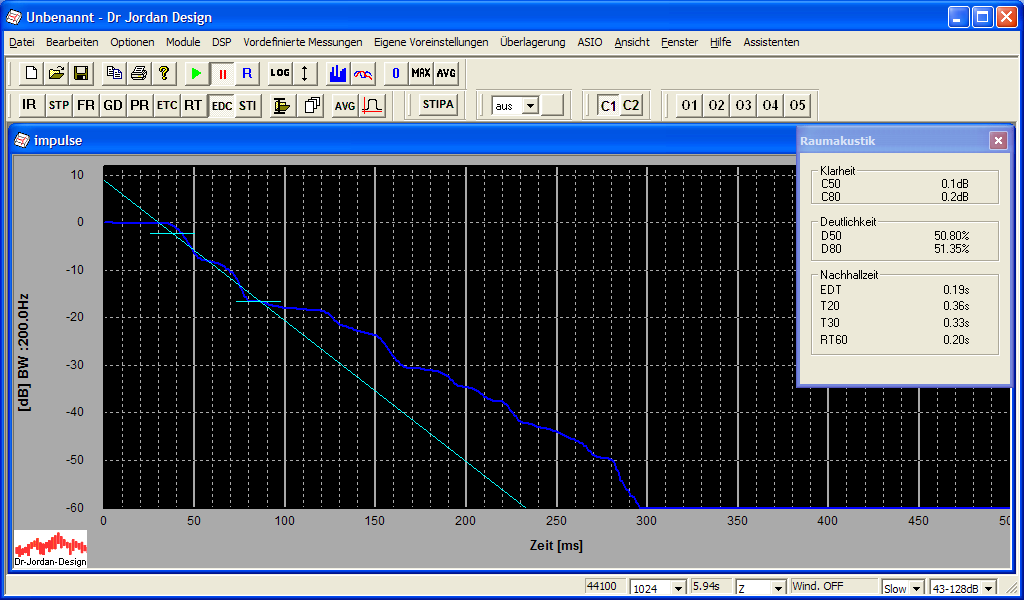Click the blue R record button
The image size is (1024, 600).
[247, 73]
